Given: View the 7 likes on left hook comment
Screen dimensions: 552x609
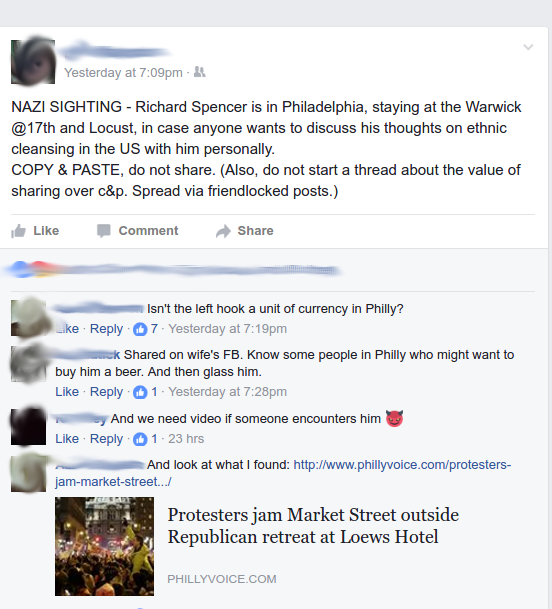Looking at the screenshot, I should (x=146, y=329).
